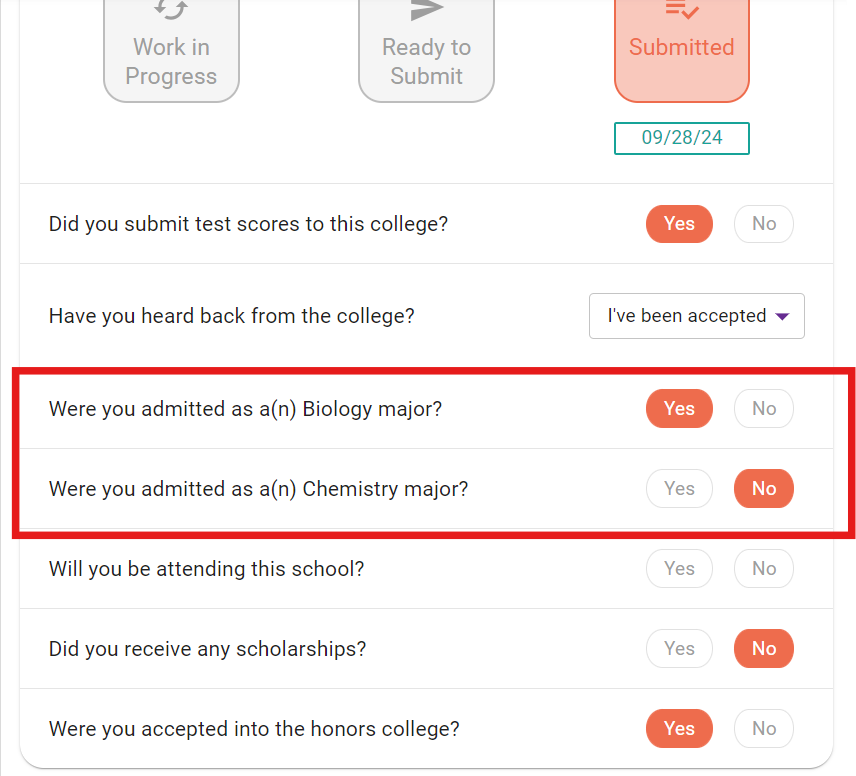Select Yes for attending this school
The image size is (856, 776).
click(679, 568)
